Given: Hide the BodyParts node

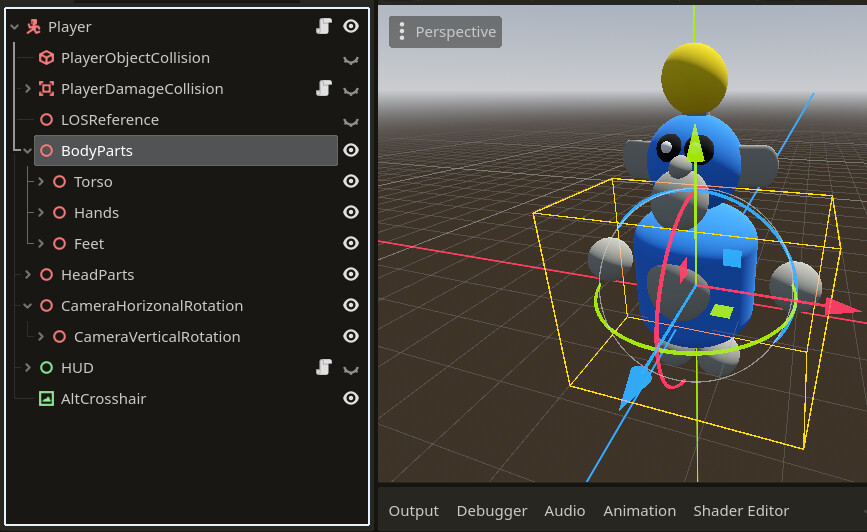Looking at the screenshot, I should pos(351,151).
